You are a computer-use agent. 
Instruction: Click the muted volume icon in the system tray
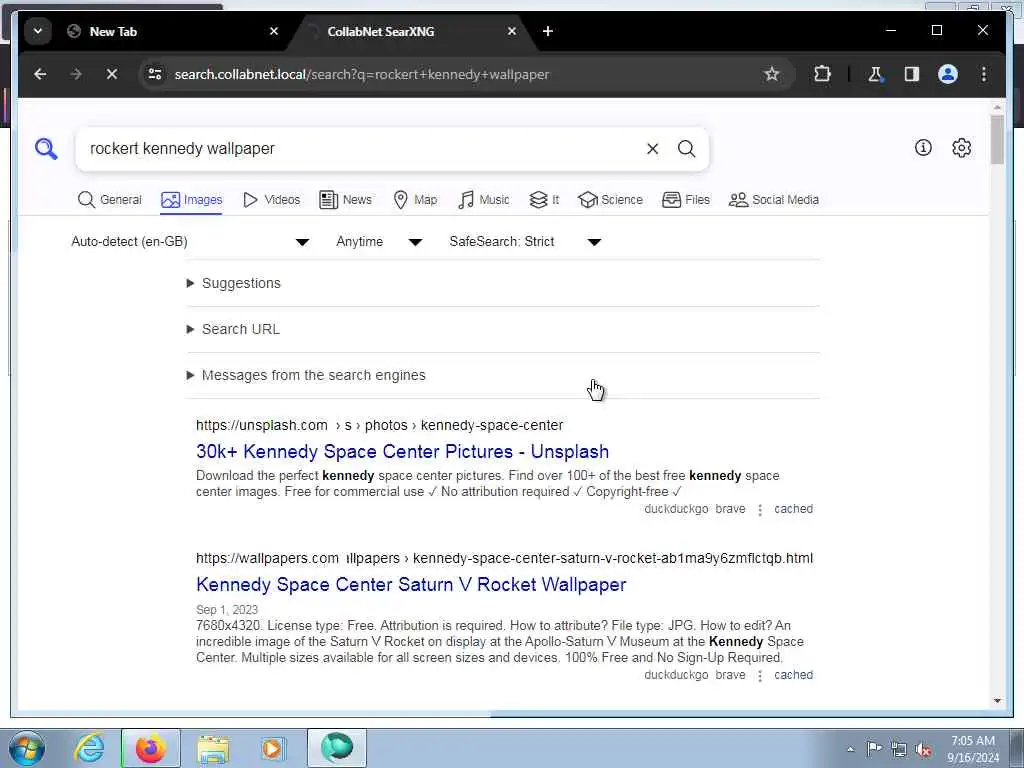coord(923,750)
